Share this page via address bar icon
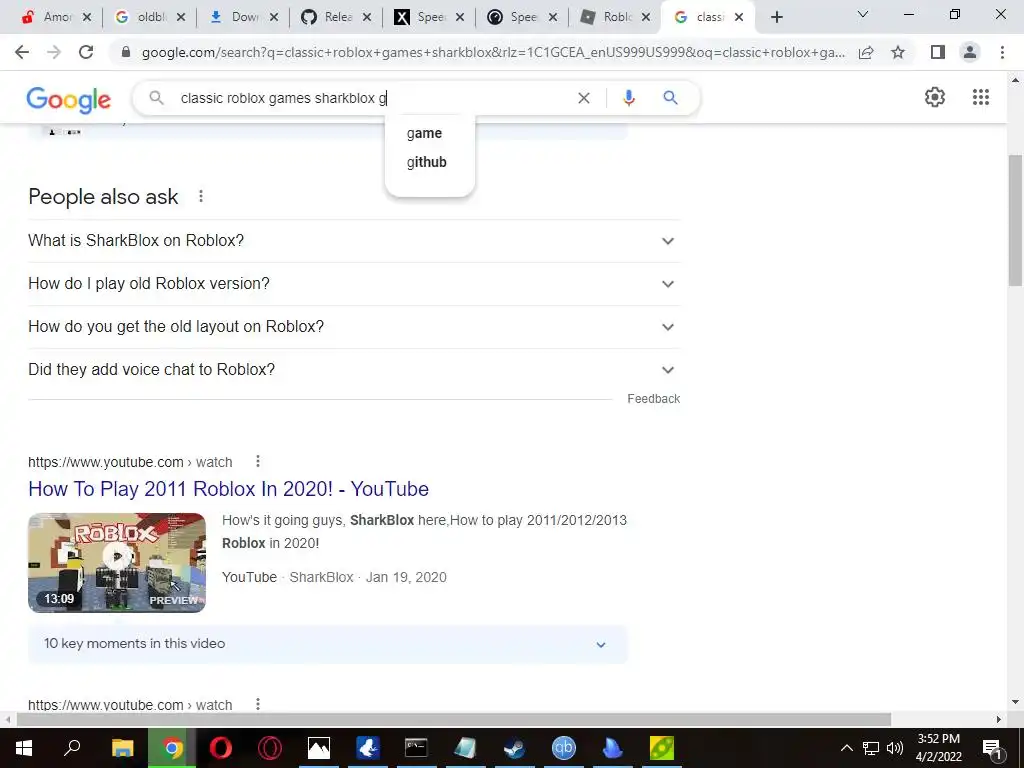 click(x=866, y=52)
